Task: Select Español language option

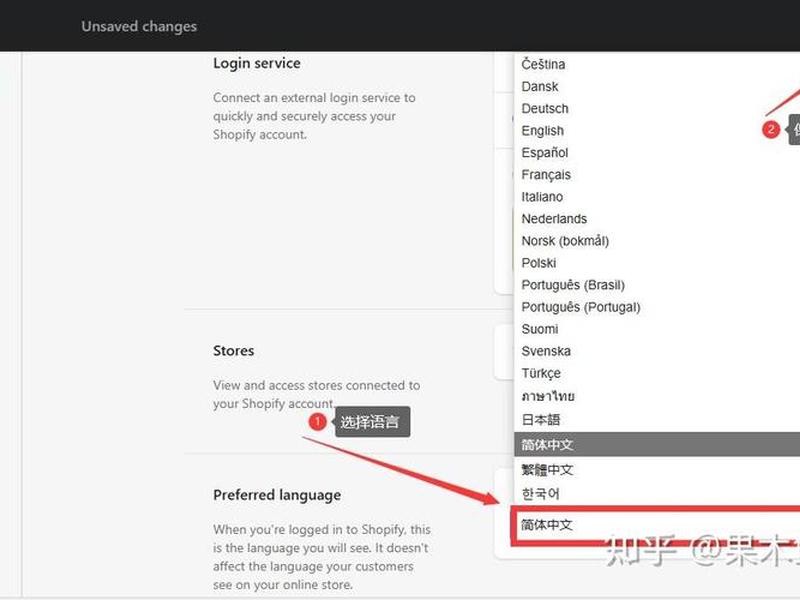Action: (x=657, y=153)
